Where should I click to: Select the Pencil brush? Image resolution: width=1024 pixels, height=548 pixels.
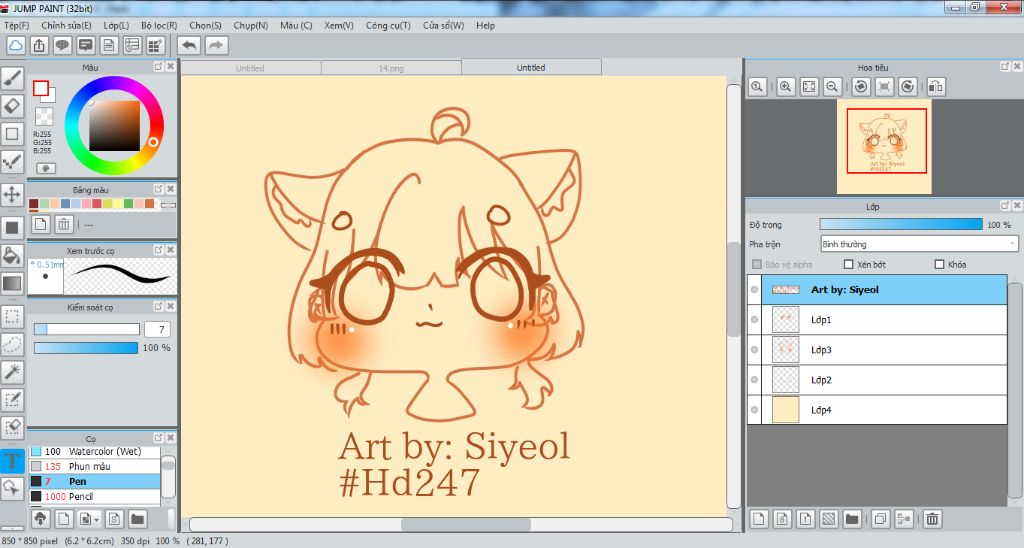pyautogui.click(x=95, y=496)
